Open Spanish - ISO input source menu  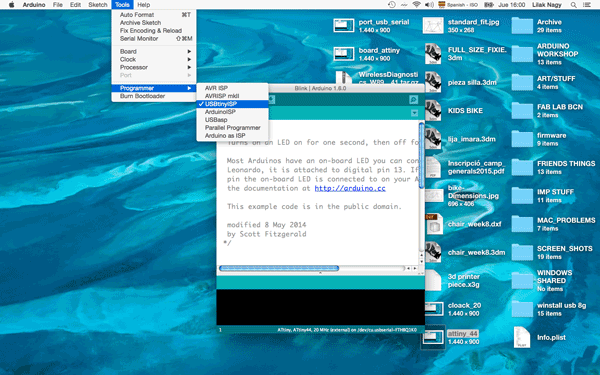click(458, 5)
